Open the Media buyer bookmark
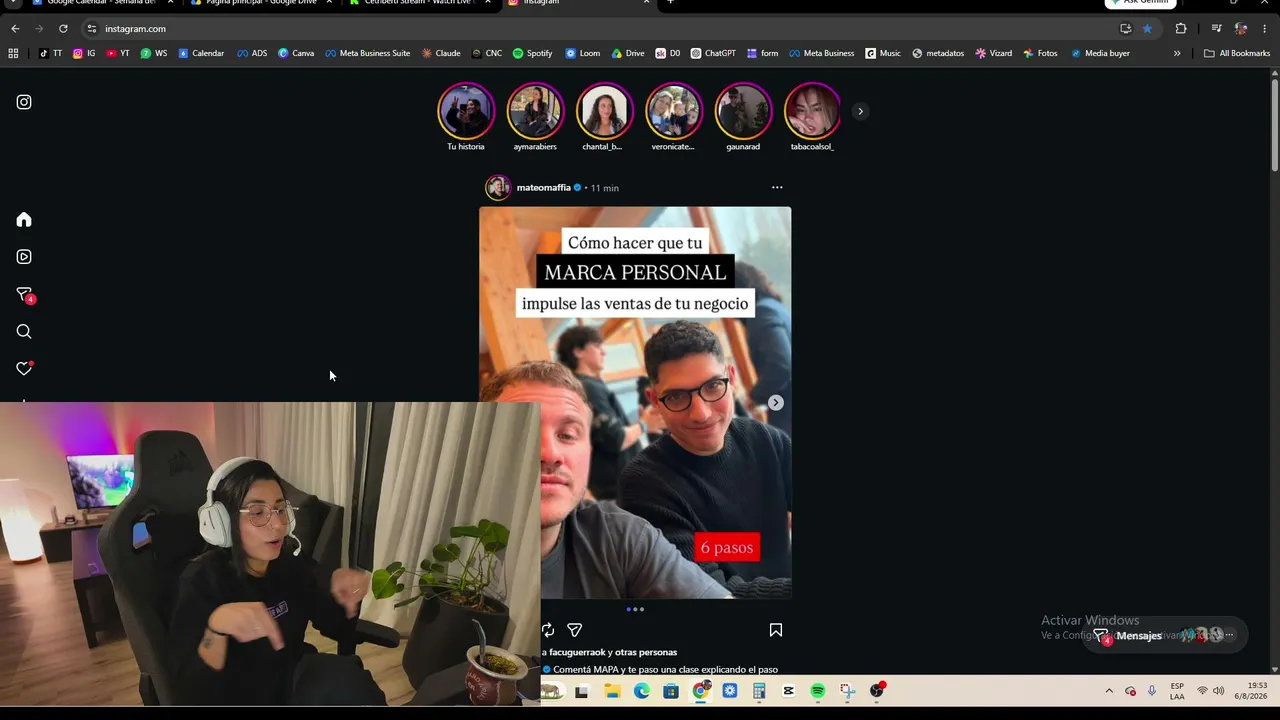1280x720 pixels. pyautogui.click(x=1100, y=53)
